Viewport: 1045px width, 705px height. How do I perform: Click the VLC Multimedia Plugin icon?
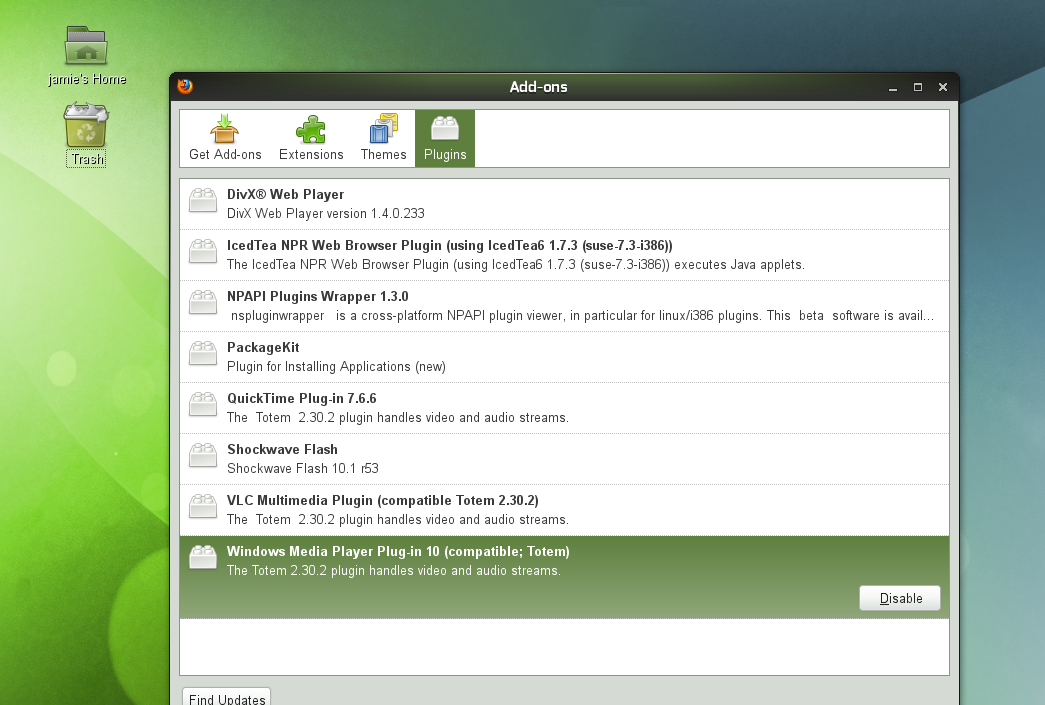(203, 506)
